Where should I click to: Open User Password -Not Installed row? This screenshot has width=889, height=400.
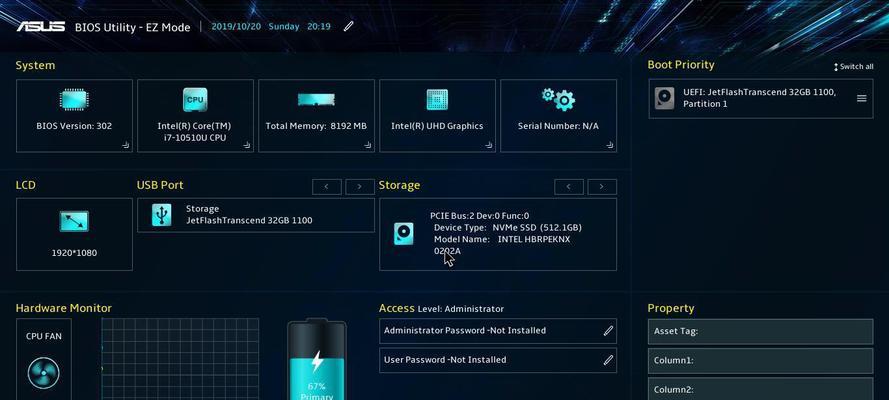[498, 359]
